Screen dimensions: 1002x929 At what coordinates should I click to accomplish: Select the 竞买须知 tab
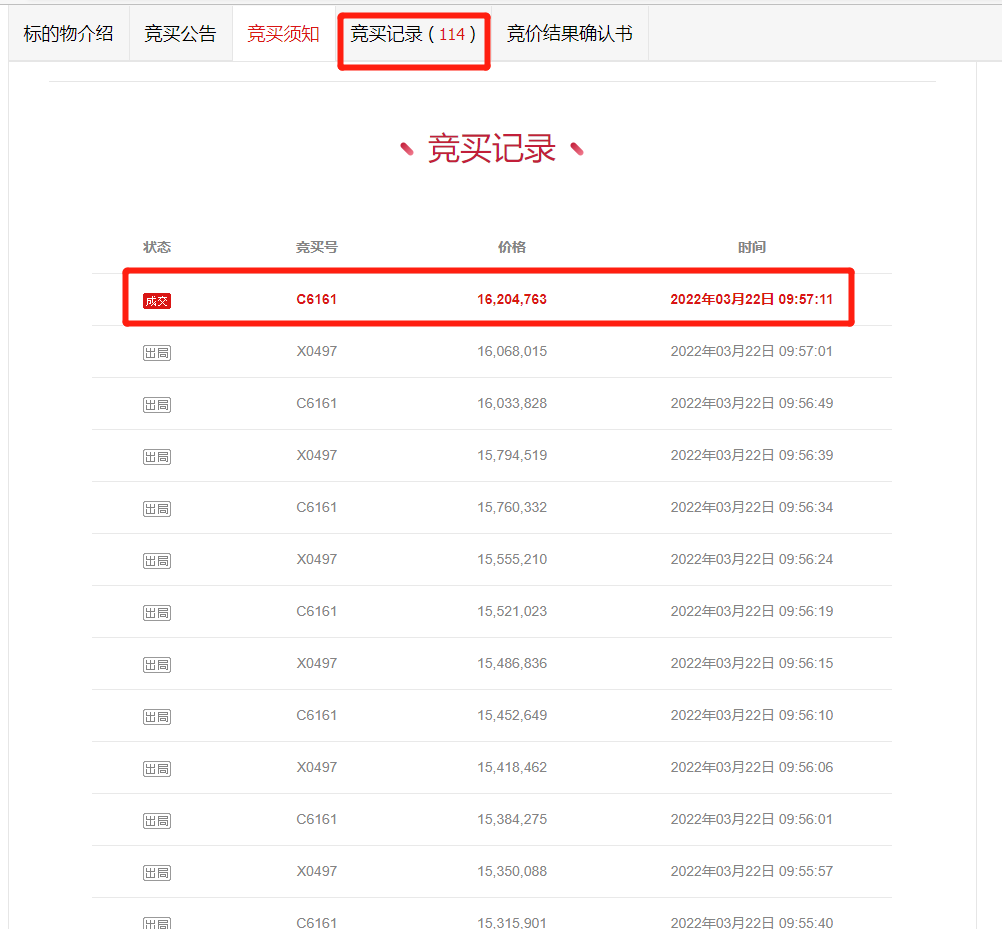coord(283,34)
